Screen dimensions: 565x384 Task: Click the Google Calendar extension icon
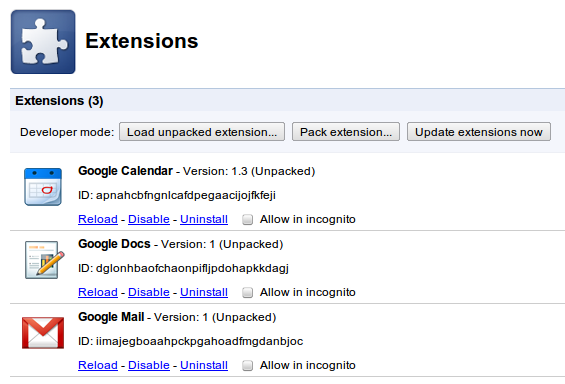click(x=43, y=187)
